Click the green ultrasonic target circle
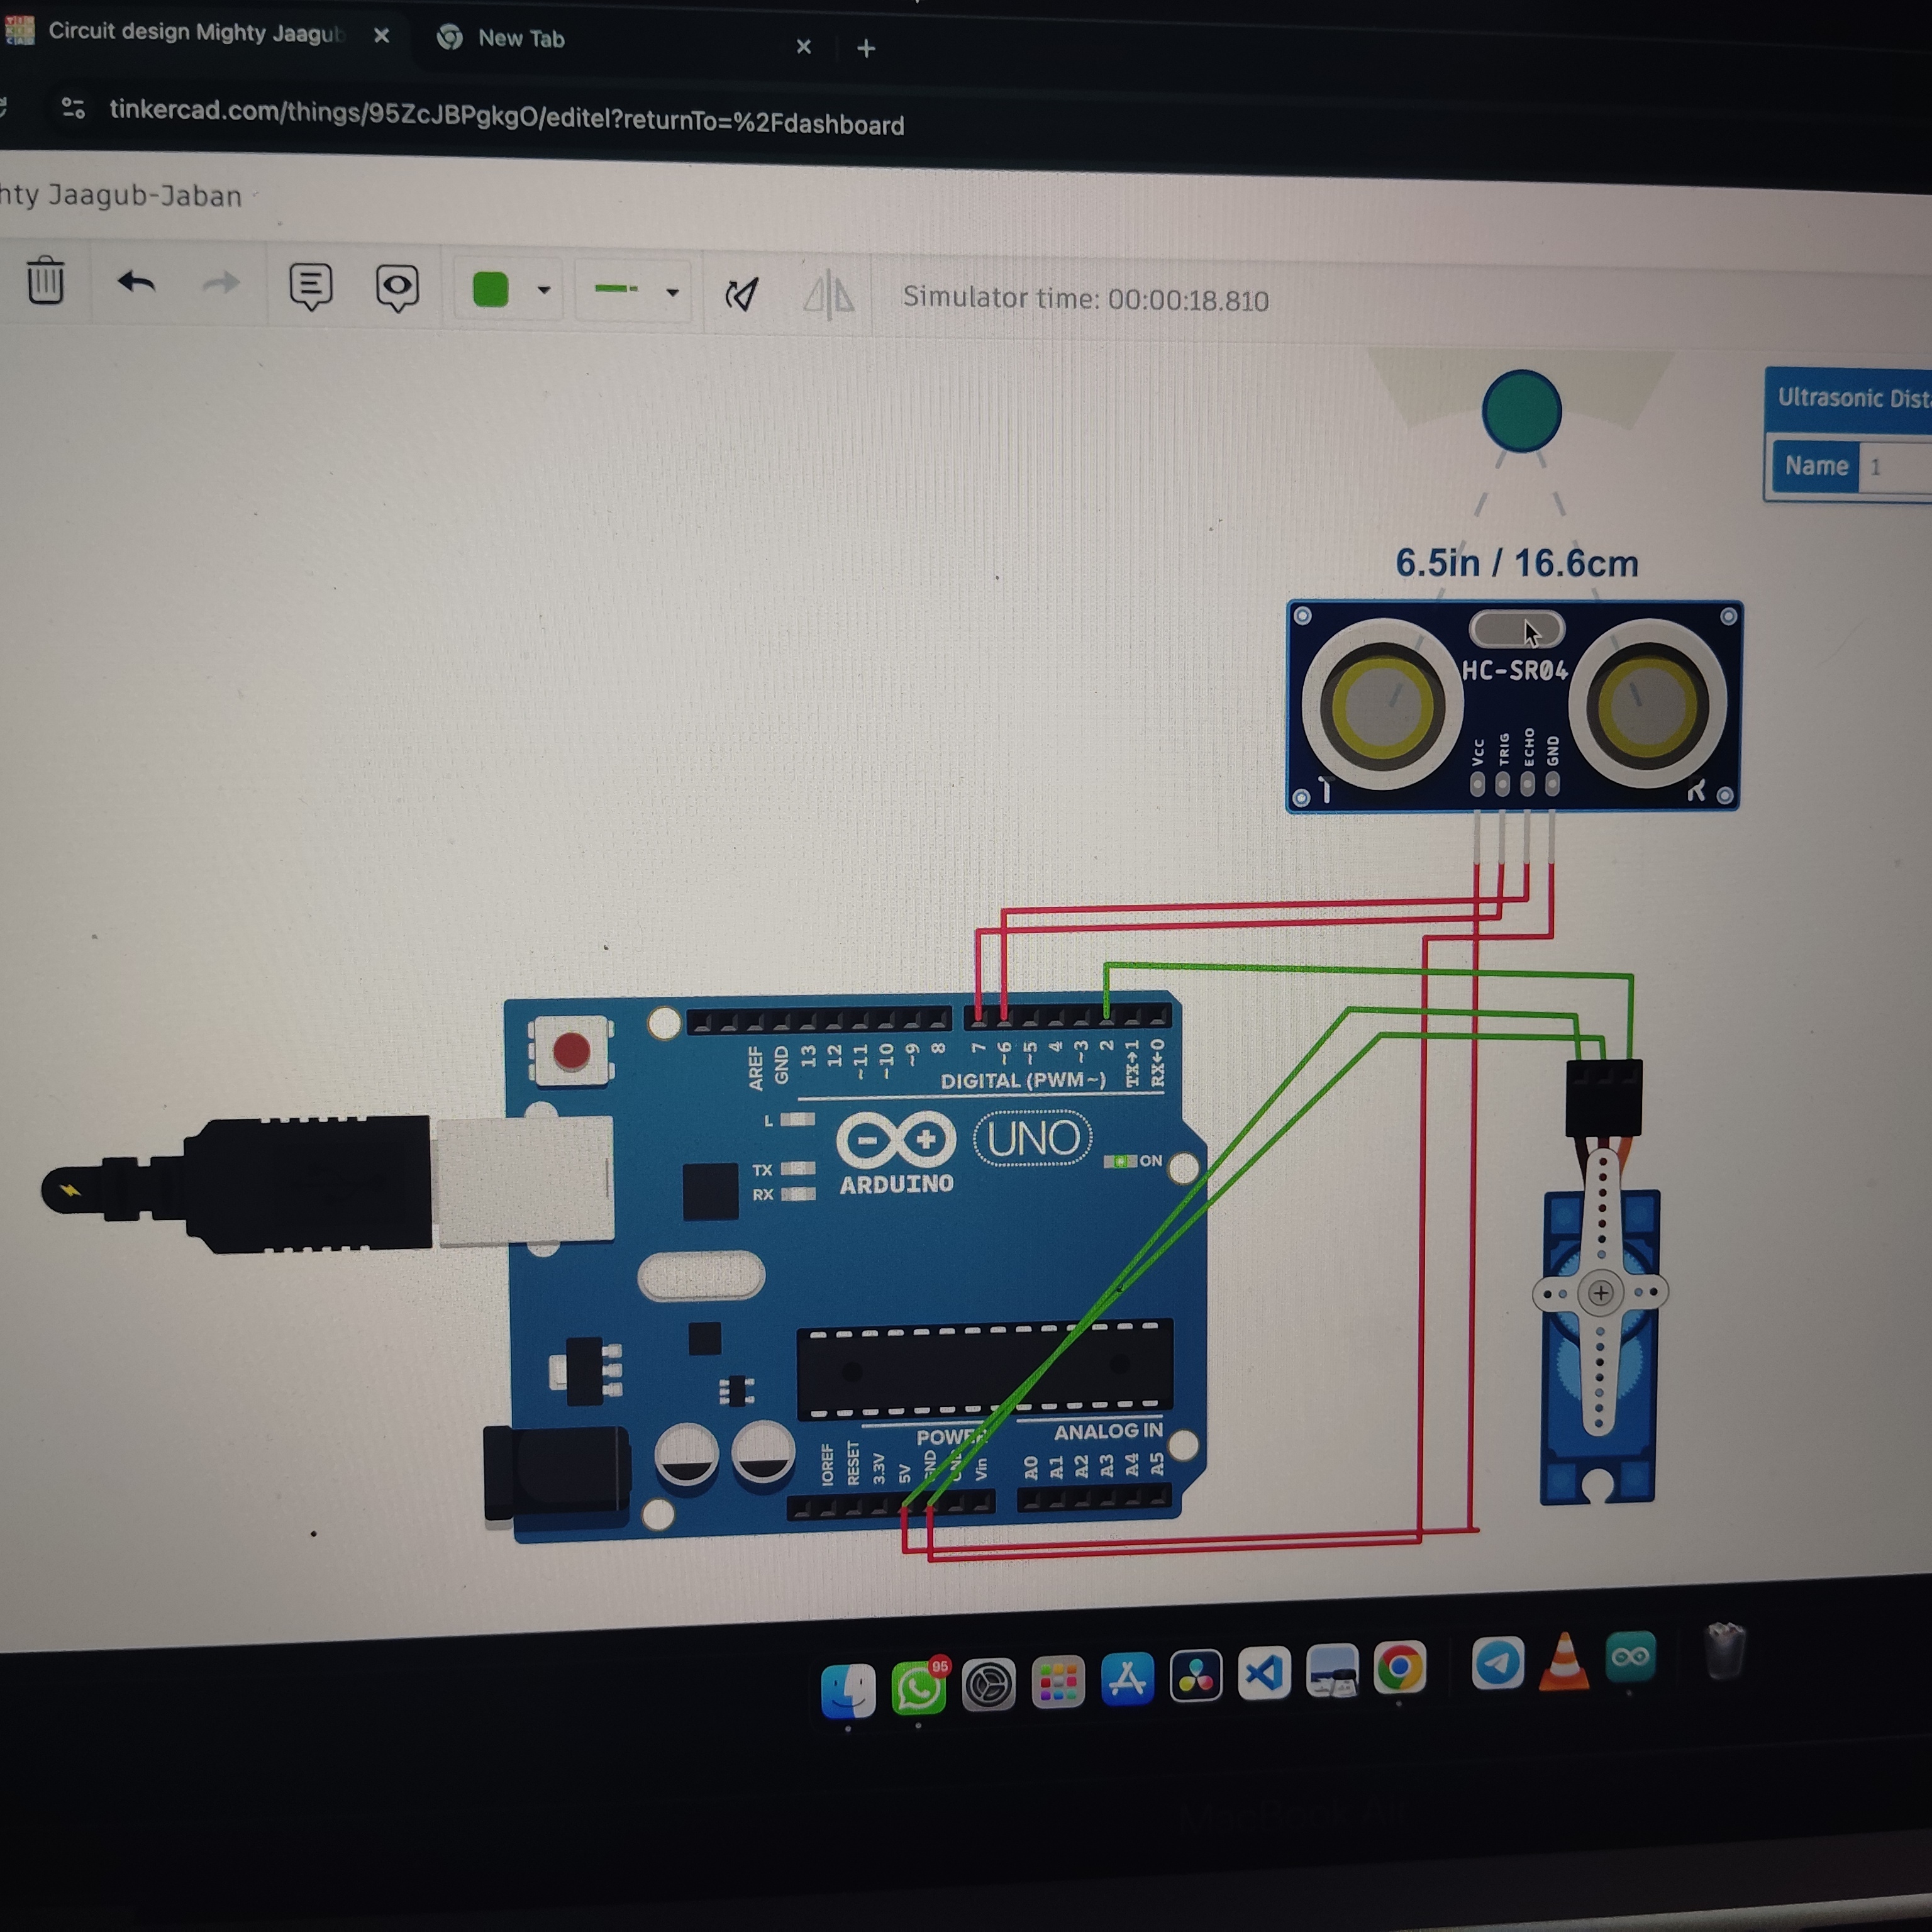Viewport: 1932px width, 1932px height. pyautogui.click(x=1521, y=412)
